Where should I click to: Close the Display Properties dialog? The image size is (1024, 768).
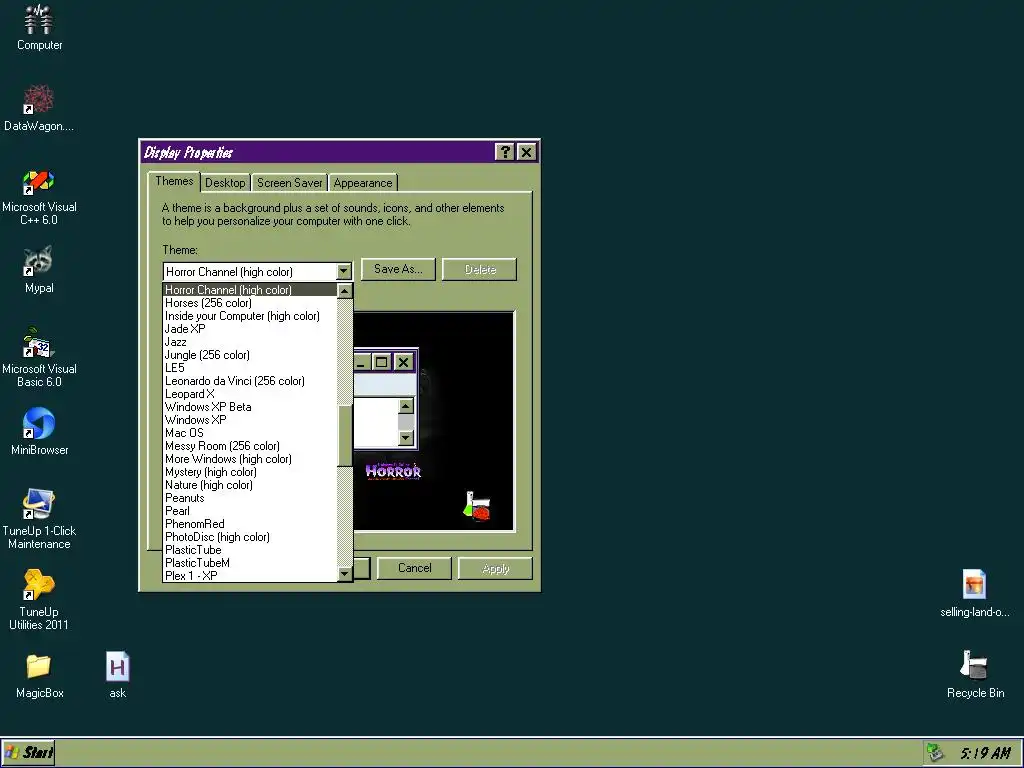pos(526,152)
